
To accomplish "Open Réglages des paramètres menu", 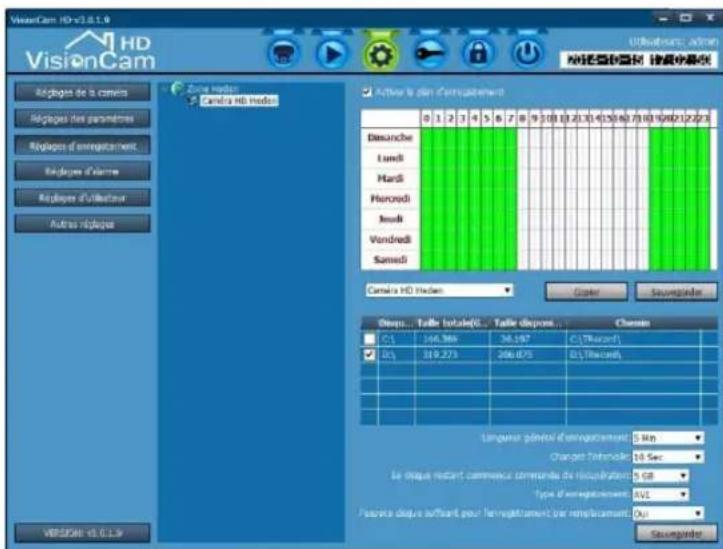I will 82,118.
